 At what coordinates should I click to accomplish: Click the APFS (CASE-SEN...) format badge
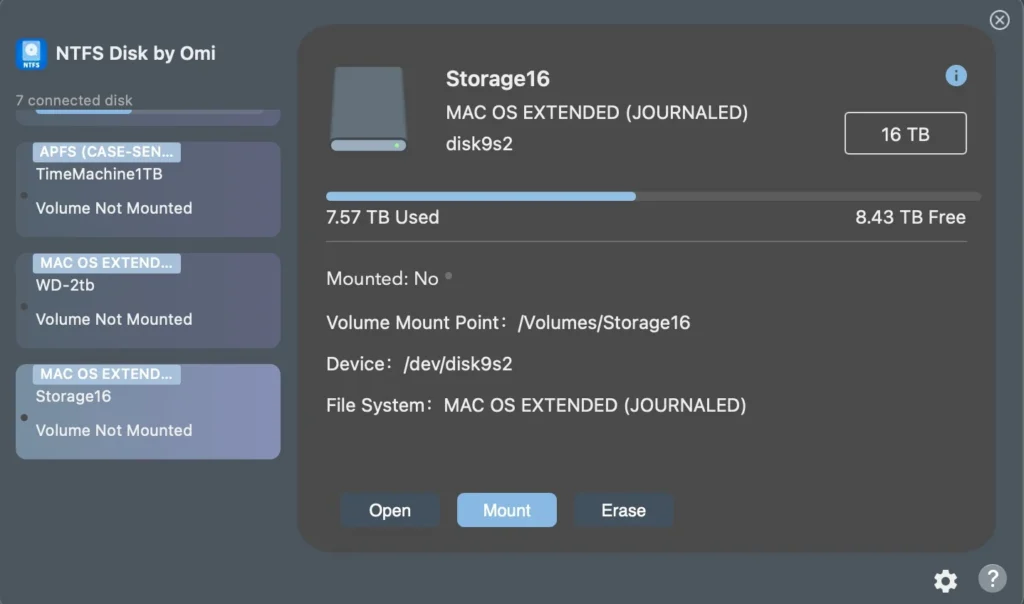pos(105,152)
